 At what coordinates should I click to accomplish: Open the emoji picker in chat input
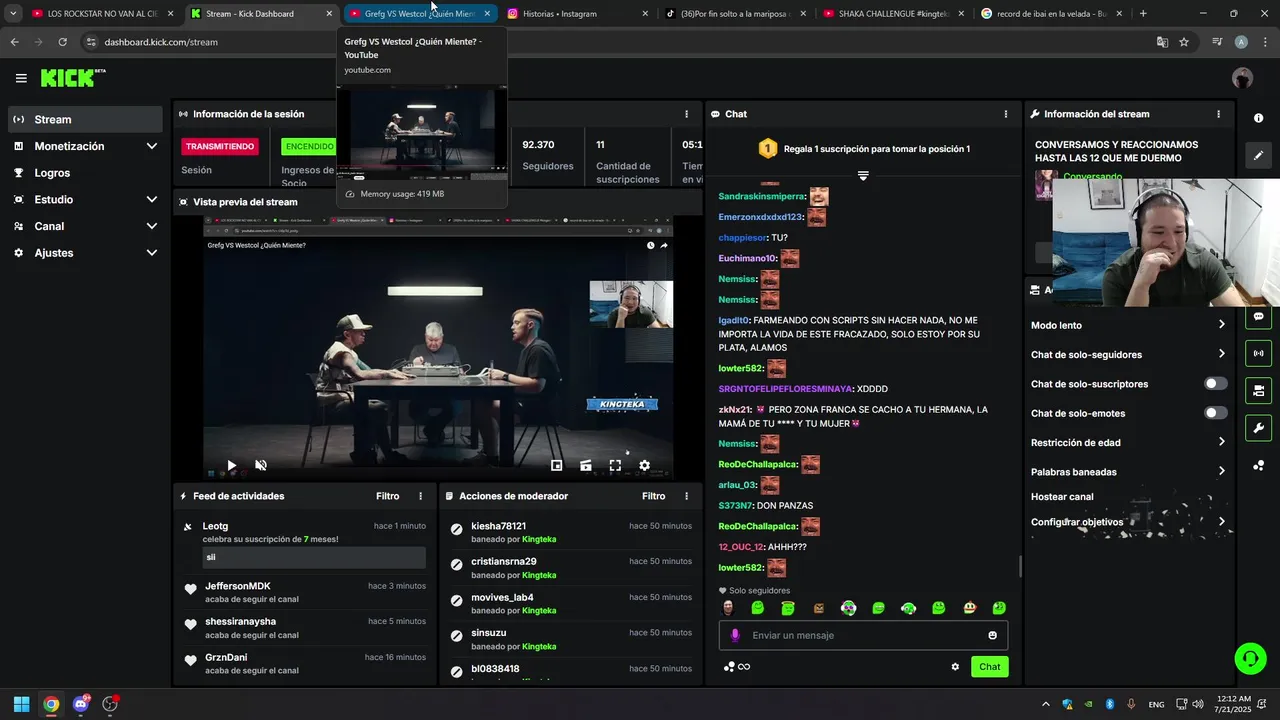[x=992, y=635]
